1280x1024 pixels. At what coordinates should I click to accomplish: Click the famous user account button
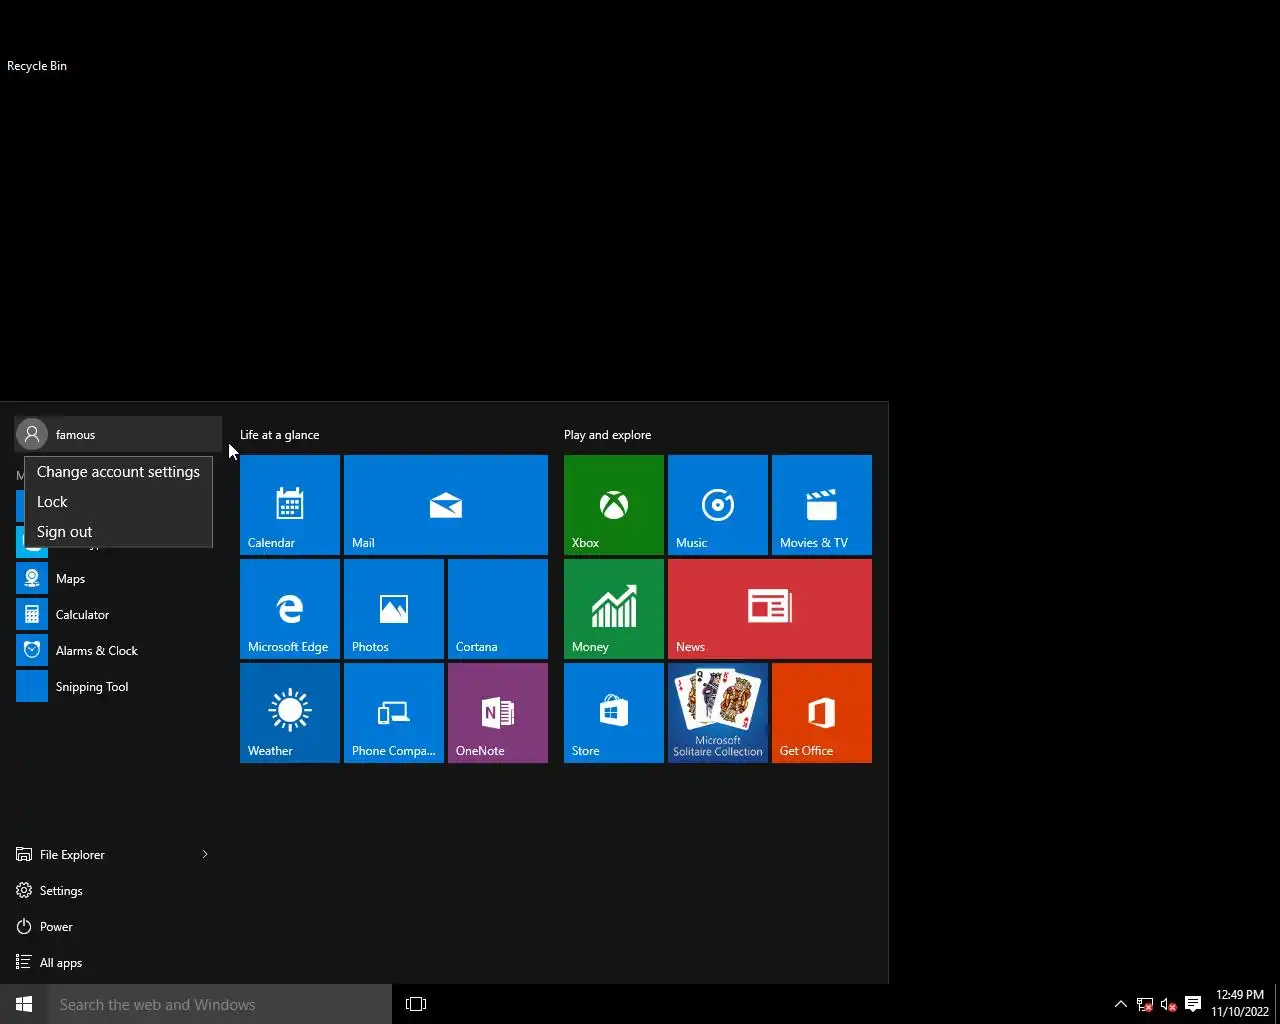pyautogui.click(x=118, y=434)
